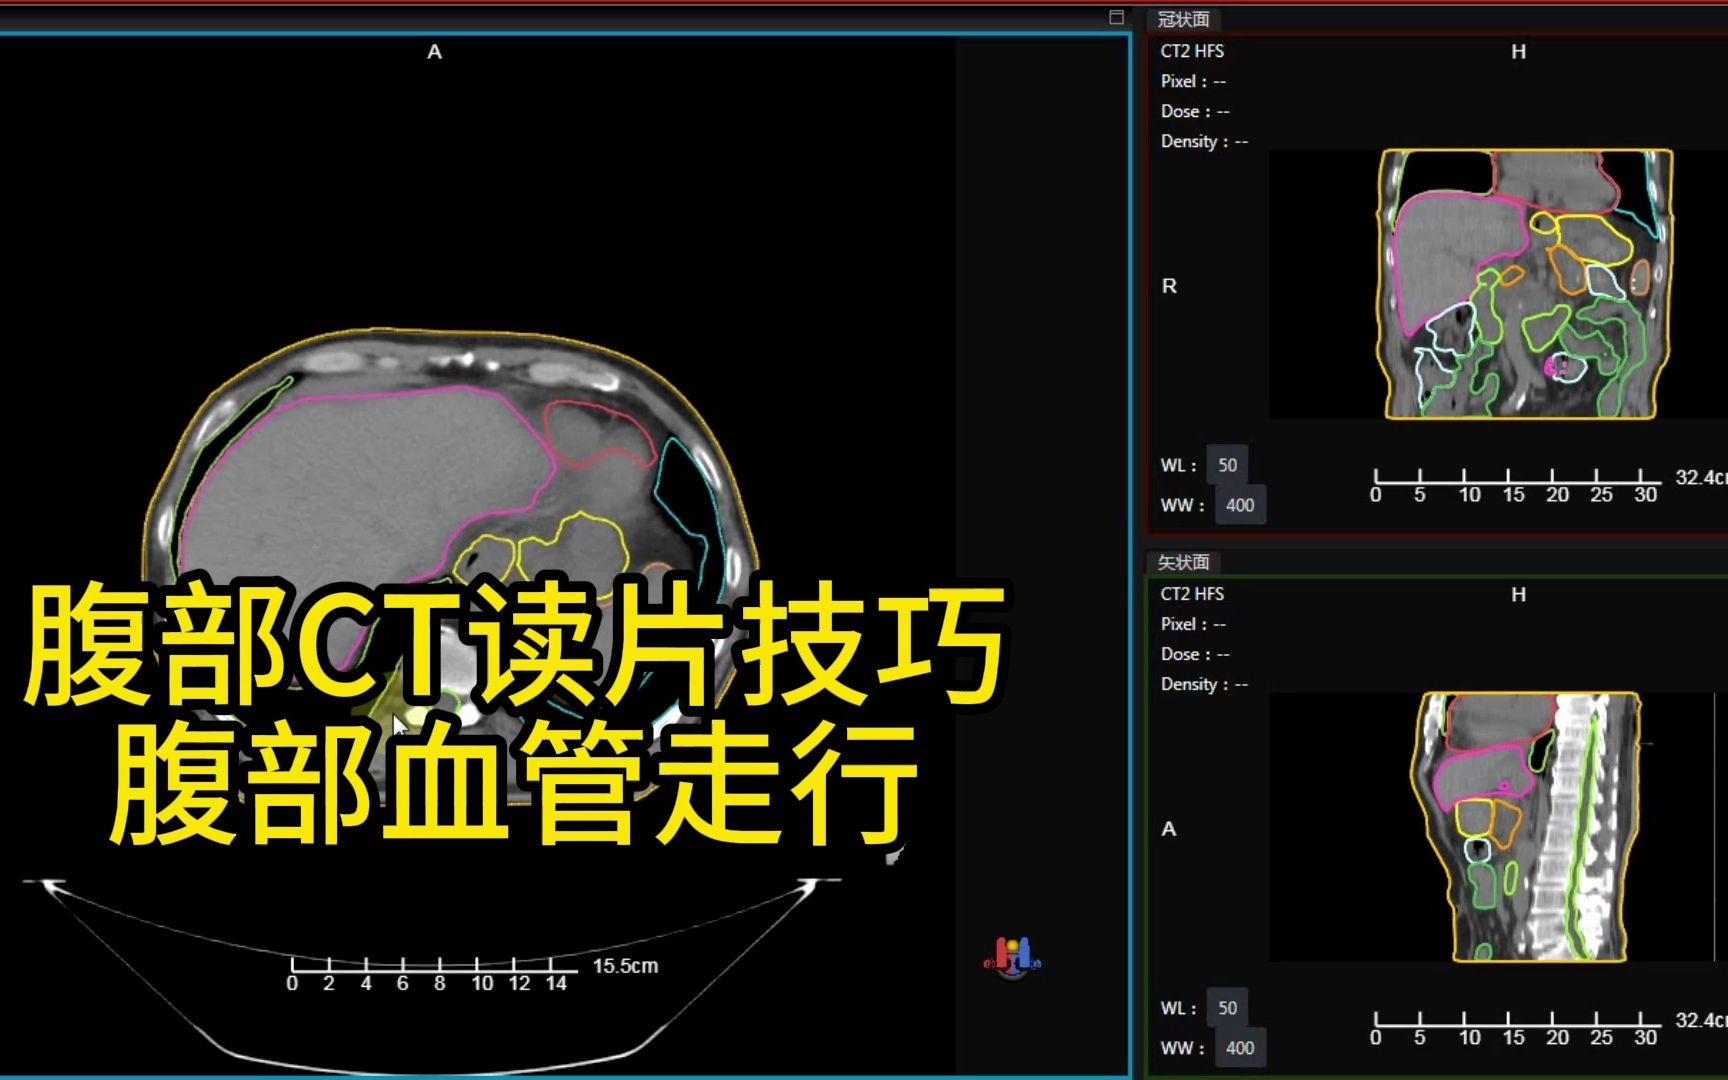Click the R orientation marker in coronal view

[x=1169, y=286]
